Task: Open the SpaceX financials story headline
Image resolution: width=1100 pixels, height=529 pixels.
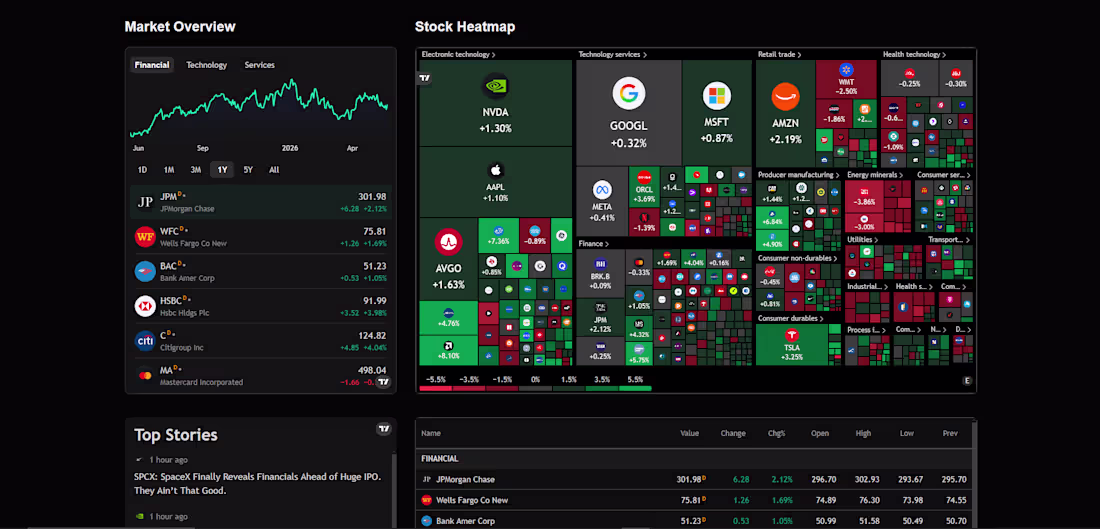Action: tap(257, 483)
